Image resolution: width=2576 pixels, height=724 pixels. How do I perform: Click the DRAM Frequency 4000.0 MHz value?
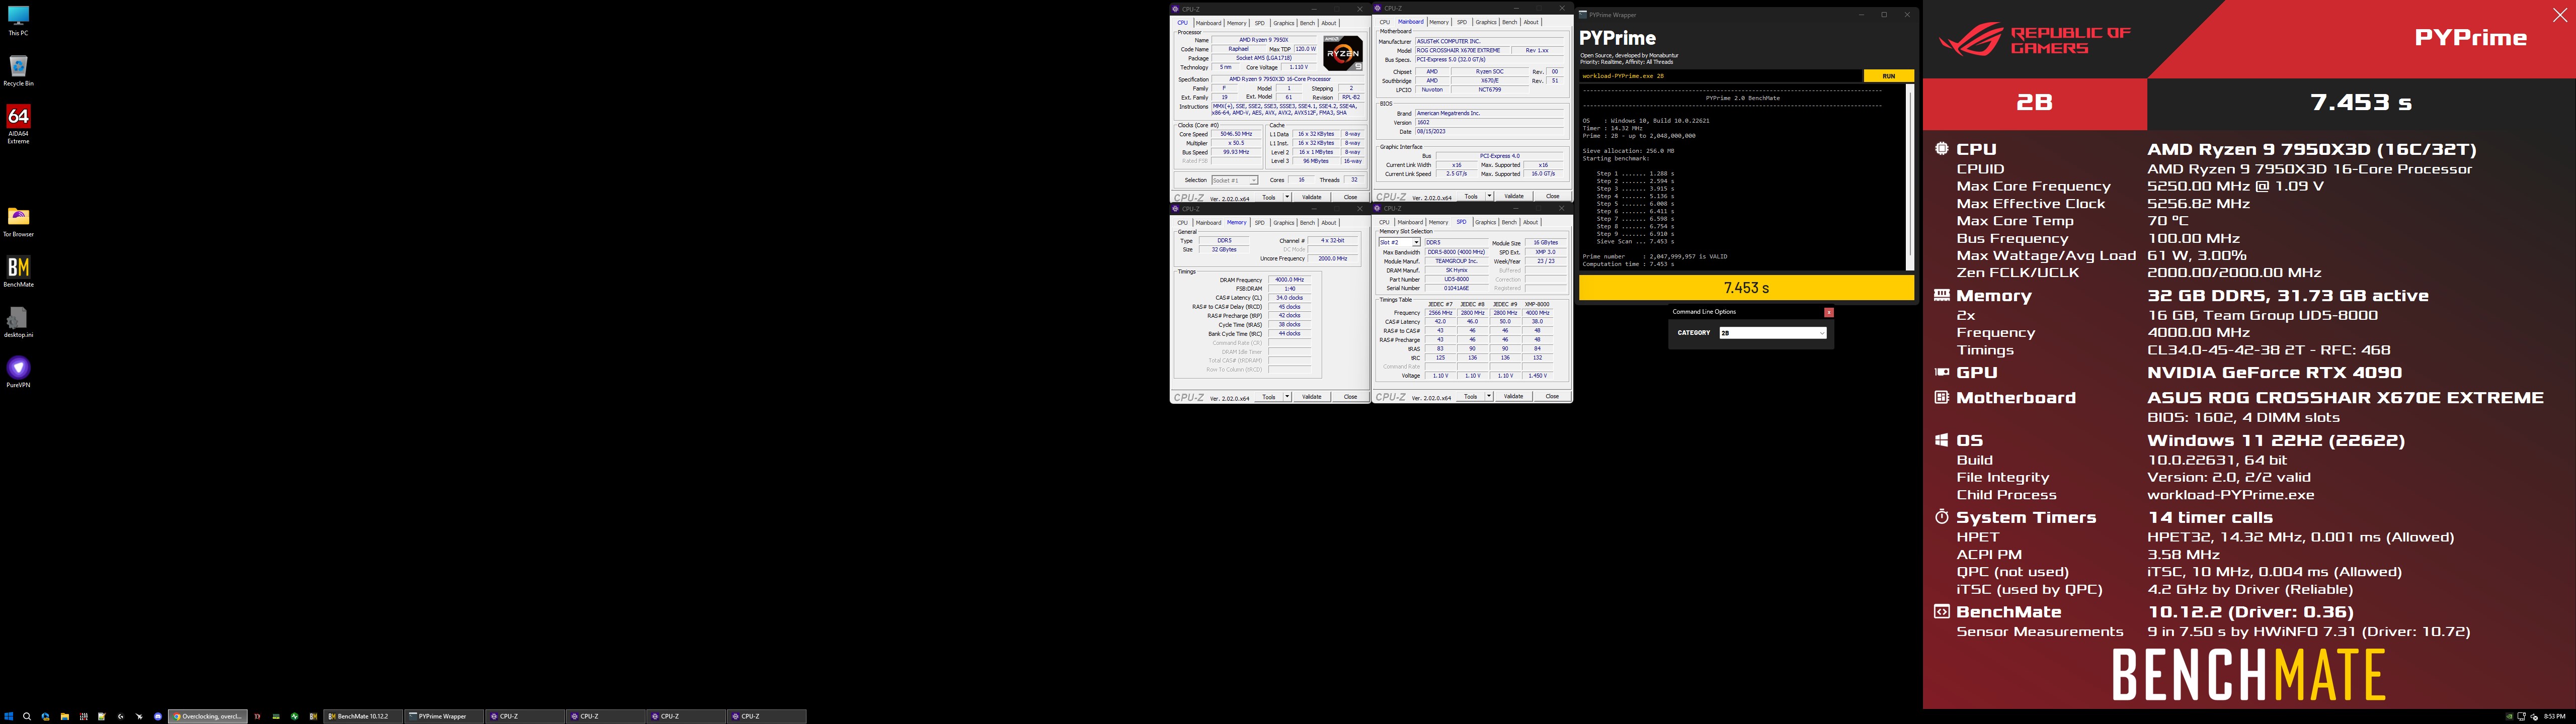tap(1290, 280)
